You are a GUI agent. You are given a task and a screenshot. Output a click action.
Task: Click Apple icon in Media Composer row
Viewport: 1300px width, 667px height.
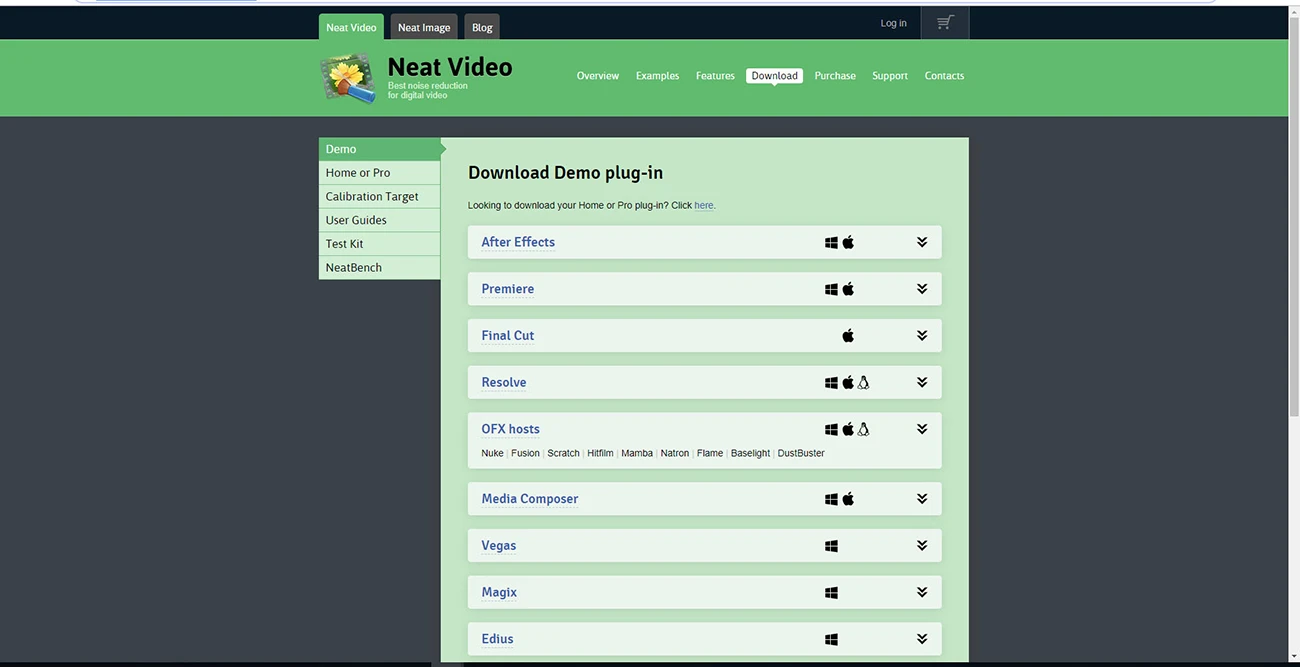pos(848,499)
